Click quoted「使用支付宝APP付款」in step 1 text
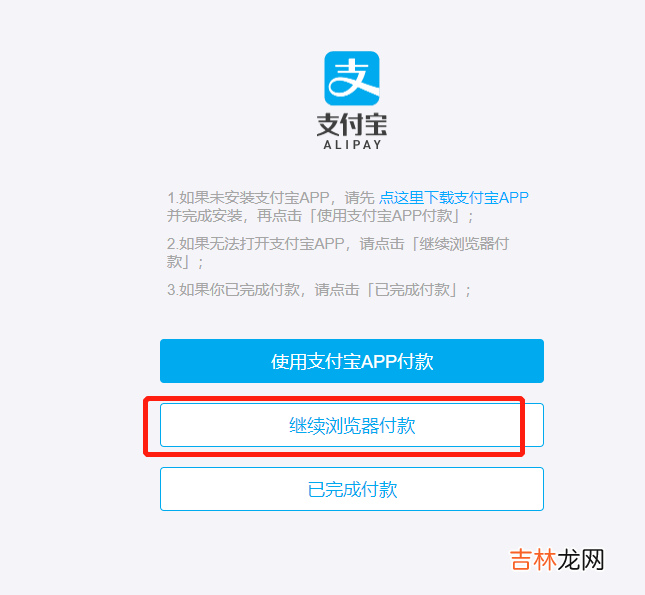This screenshot has height=595, width=645. (388, 216)
